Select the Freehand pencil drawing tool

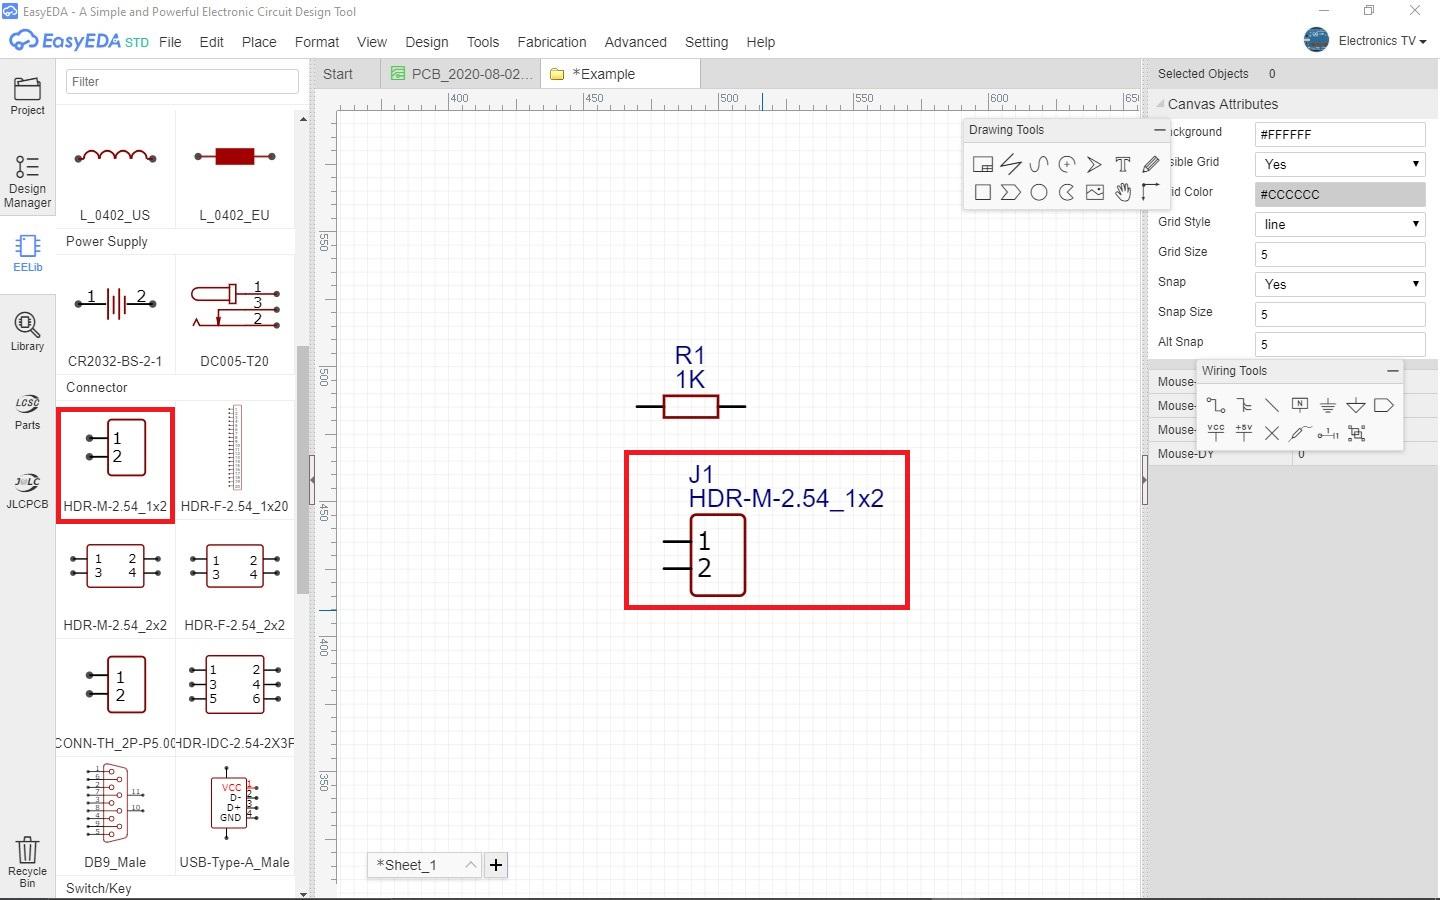coord(1151,164)
